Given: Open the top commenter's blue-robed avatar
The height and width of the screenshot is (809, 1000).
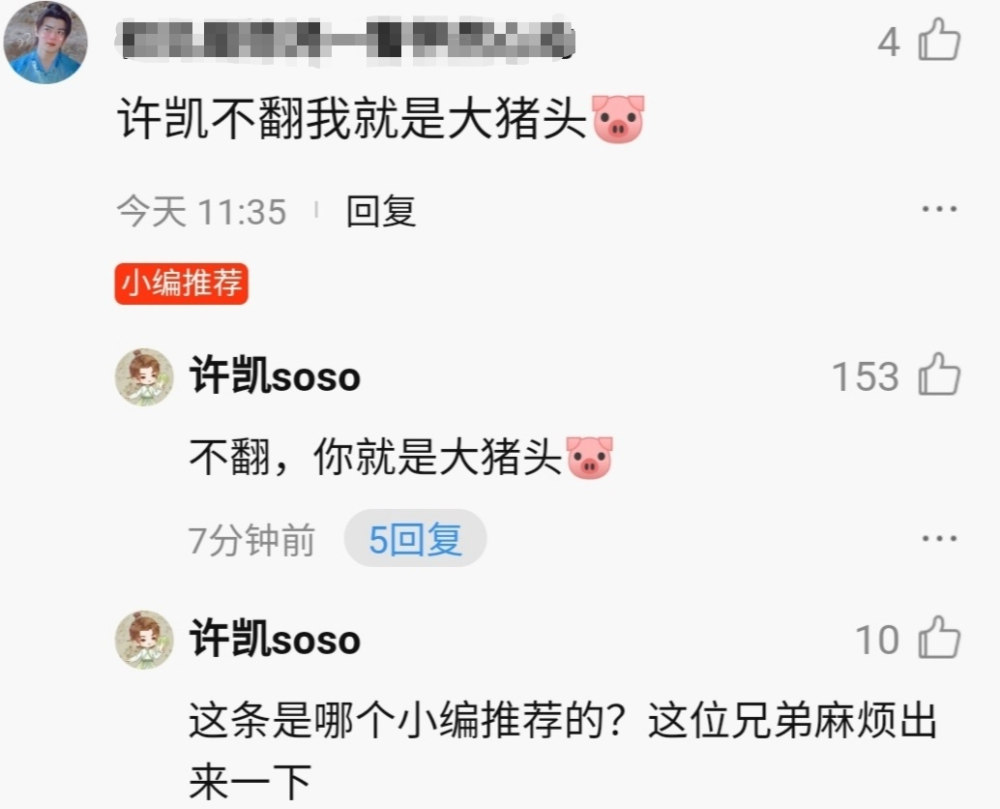Looking at the screenshot, I should click(45, 42).
